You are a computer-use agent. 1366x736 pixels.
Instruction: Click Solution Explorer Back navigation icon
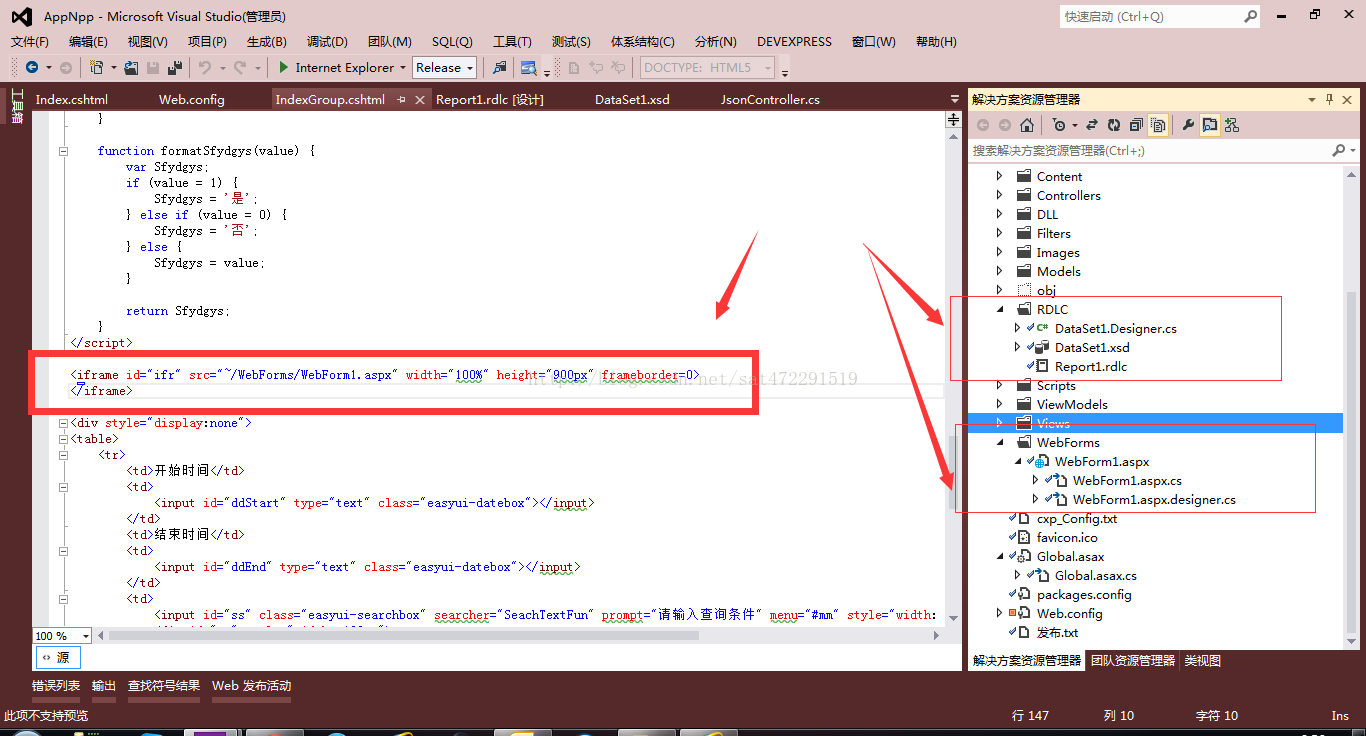(983, 125)
